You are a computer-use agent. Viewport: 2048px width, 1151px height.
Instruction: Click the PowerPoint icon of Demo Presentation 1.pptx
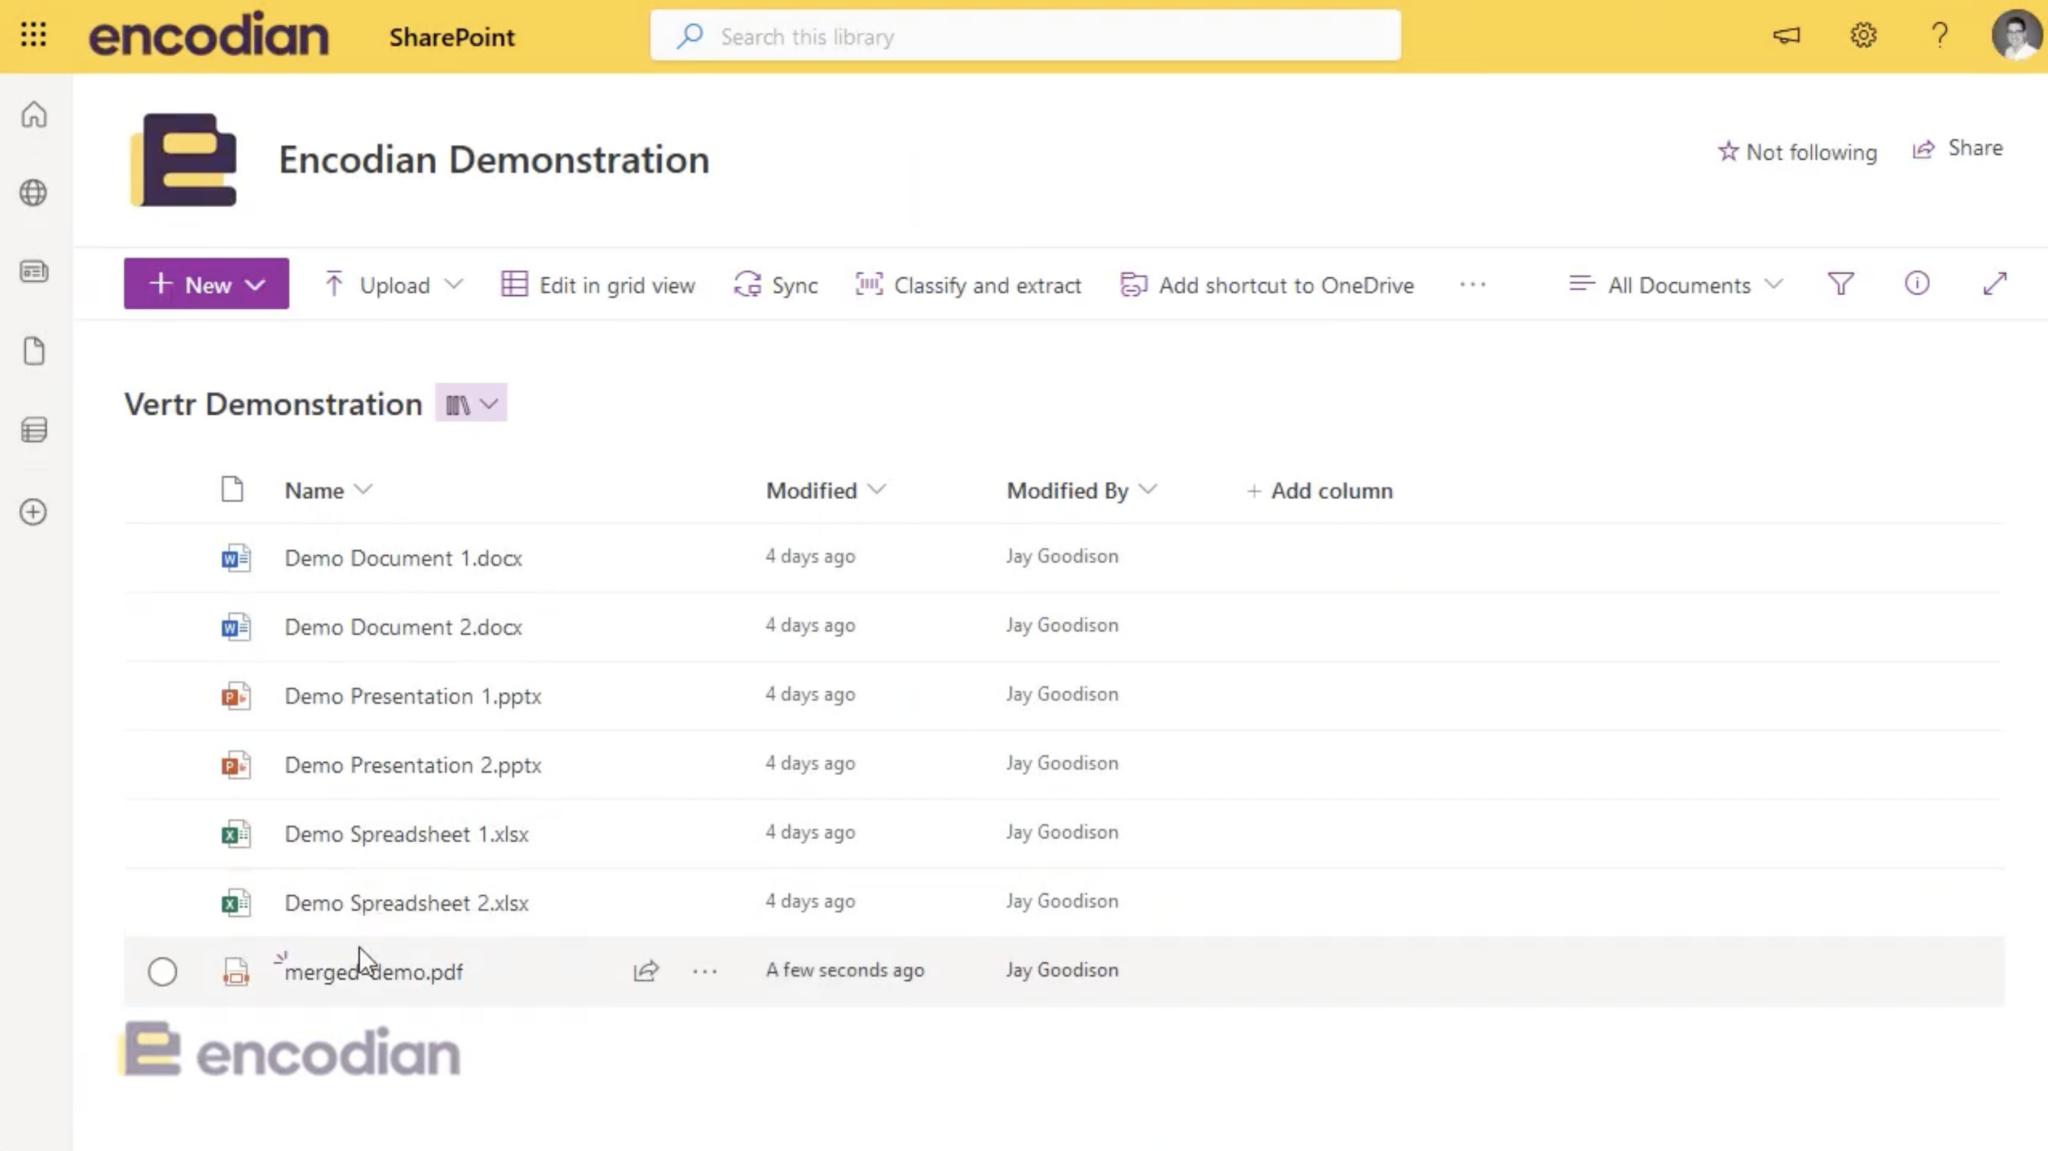pos(236,696)
